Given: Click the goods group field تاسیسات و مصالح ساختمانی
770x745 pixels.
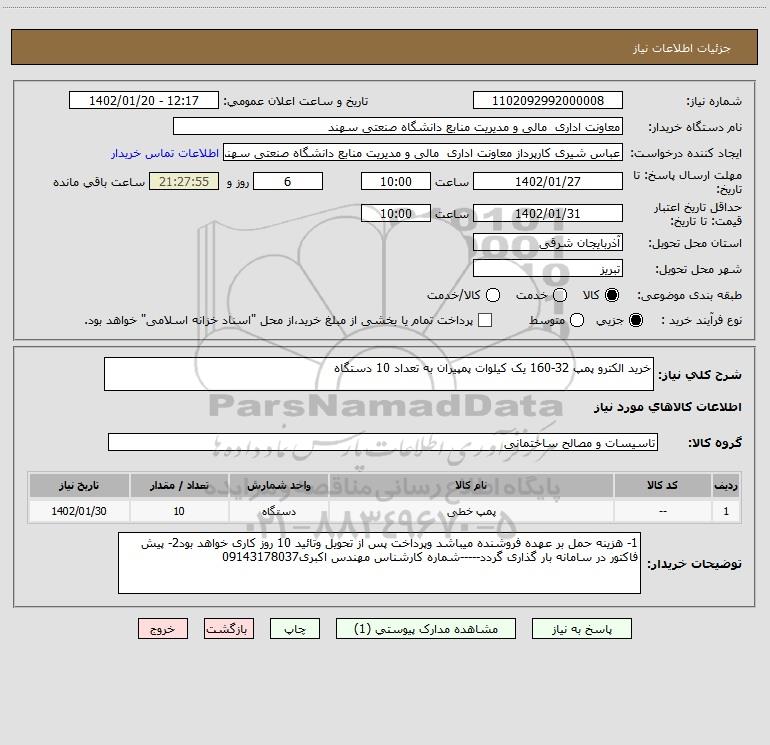Looking at the screenshot, I should (383, 442).
